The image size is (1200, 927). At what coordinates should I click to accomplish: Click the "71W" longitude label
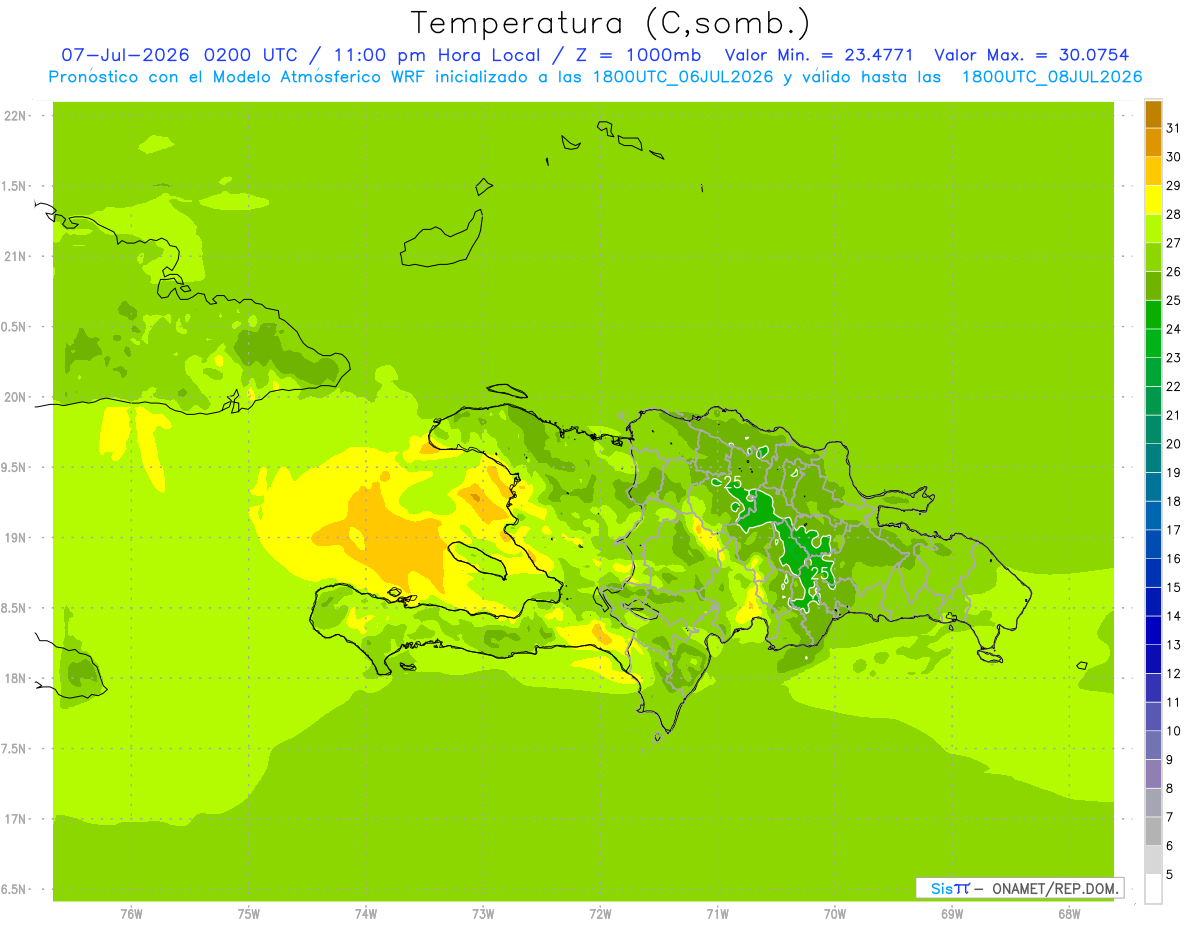coord(718,914)
